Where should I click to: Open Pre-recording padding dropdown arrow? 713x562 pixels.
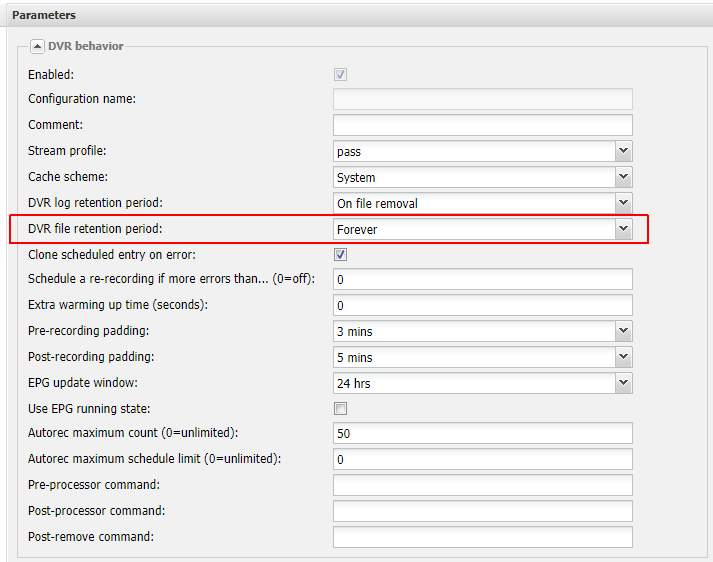pyautogui.click(x=623, y=331)
